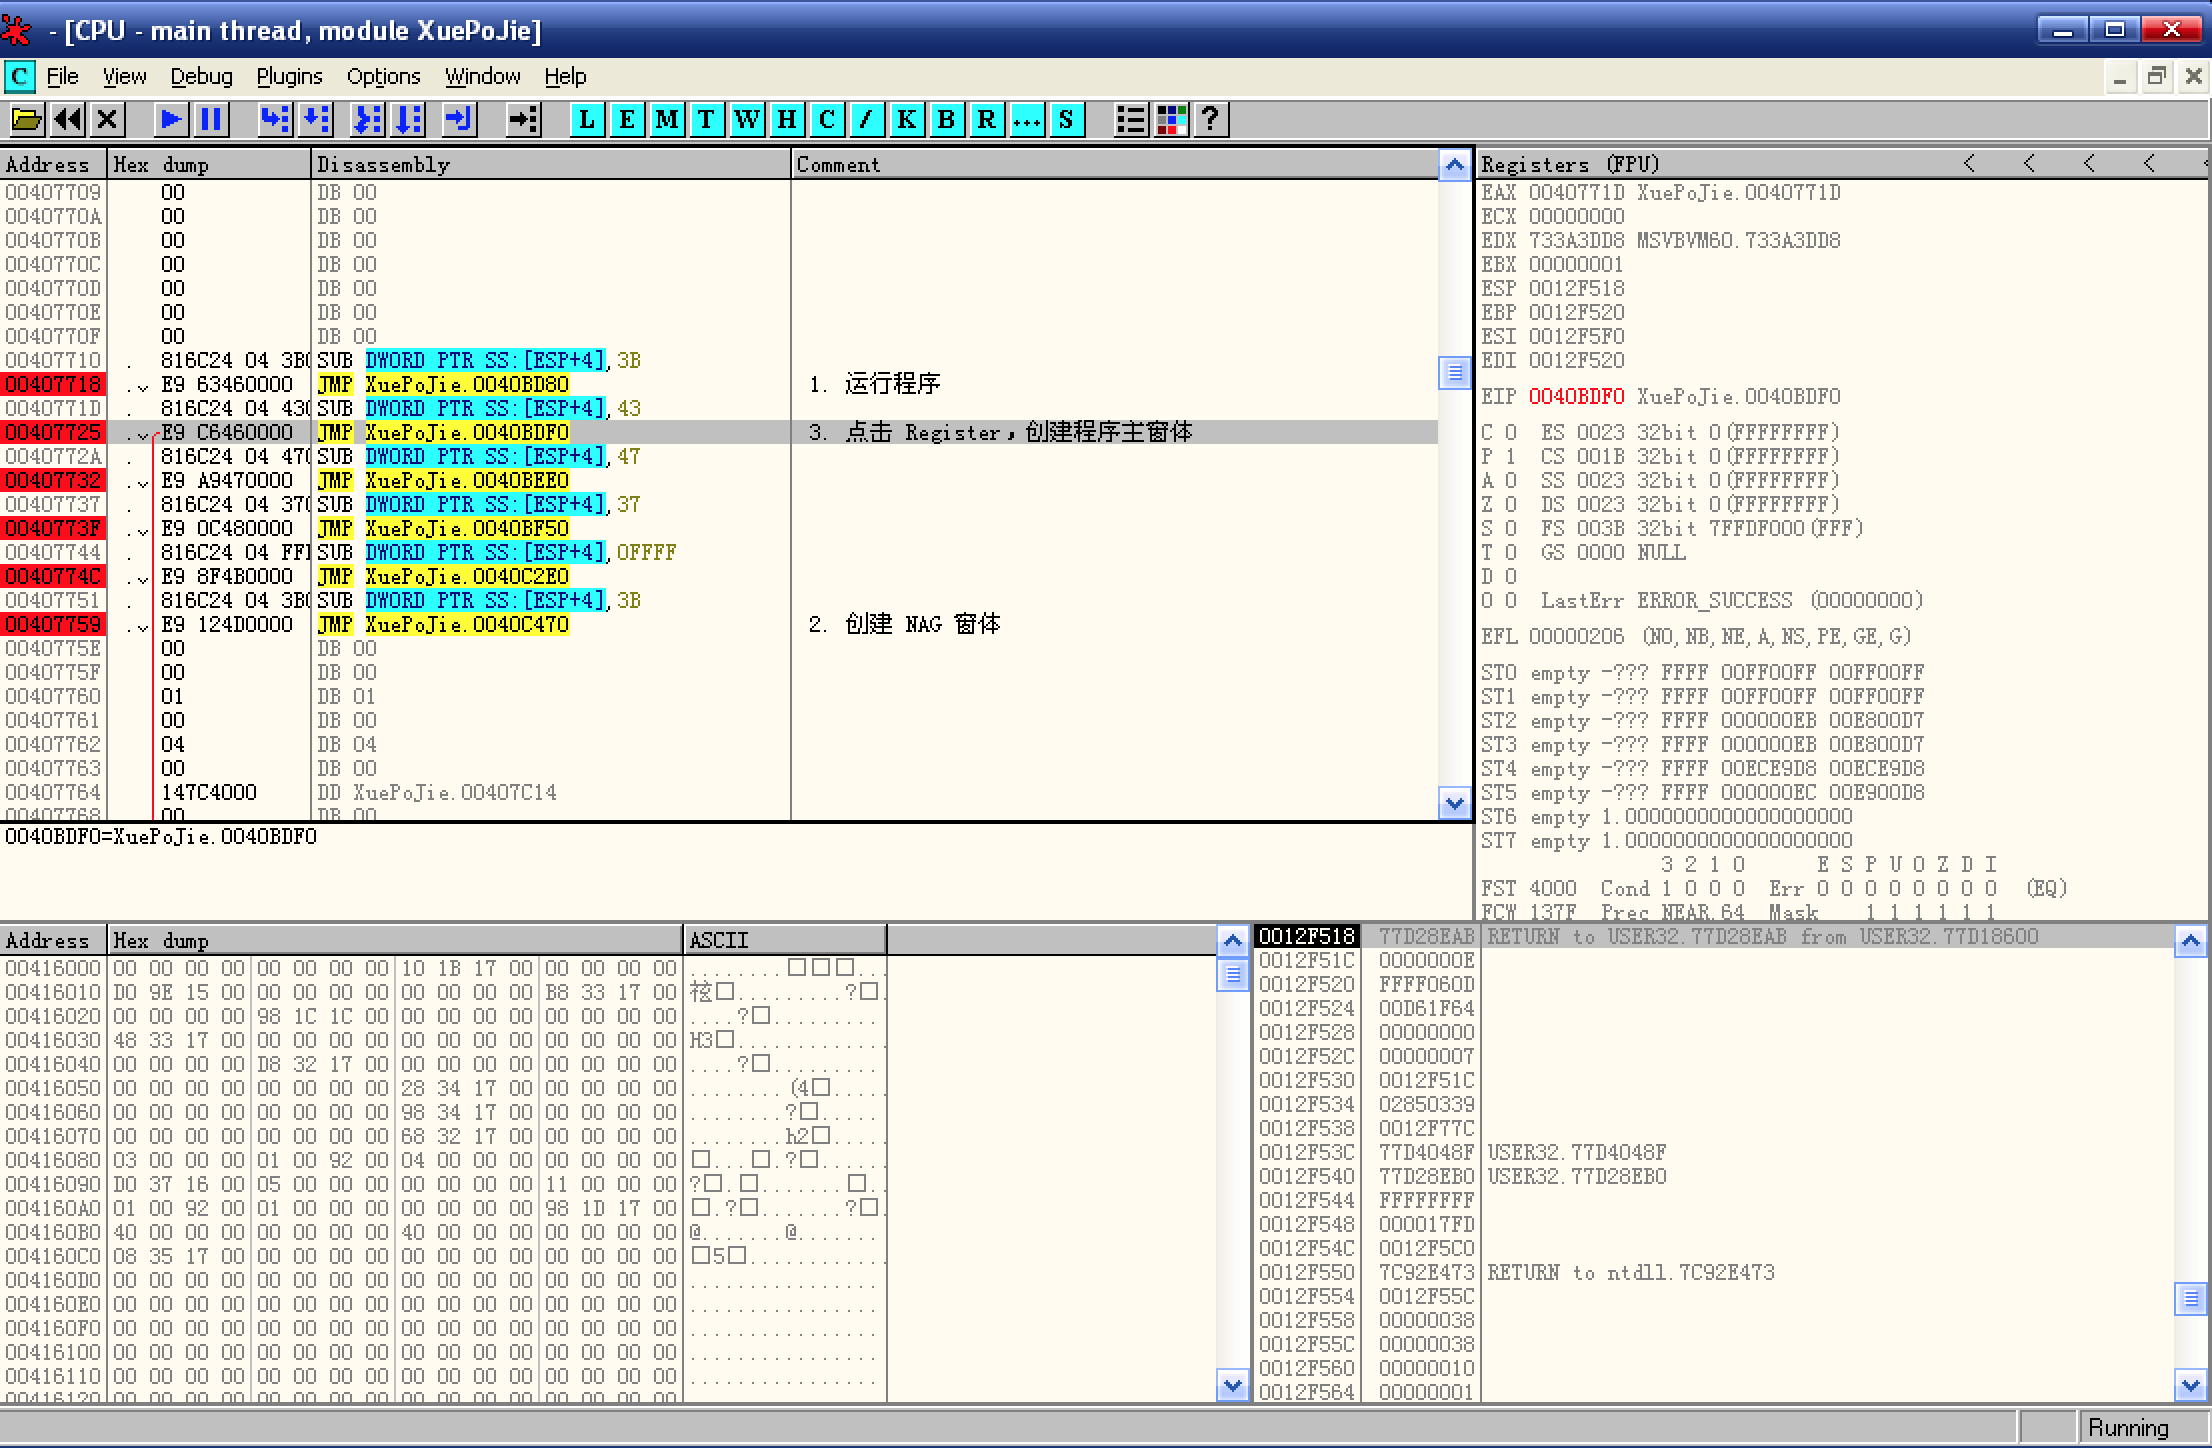Collapse the Registers panel with its left chevron
Image resolution: width=2212 pixels, height=1448 pixels.
(1969, 163)
